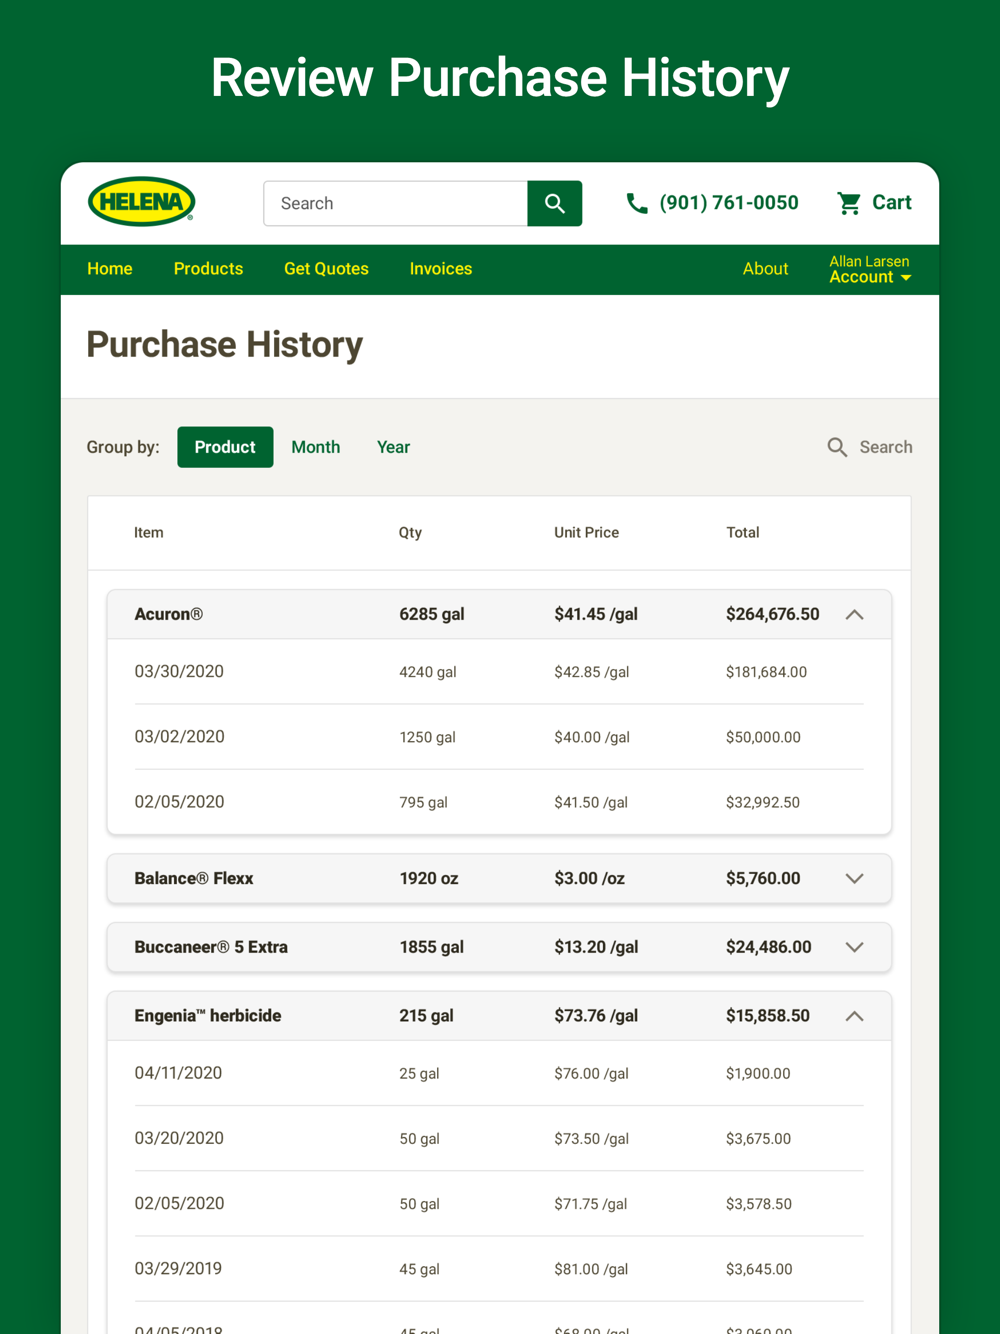Open the Cart link
This screenshot has width=1000, height=1334.
pos(892,203)
